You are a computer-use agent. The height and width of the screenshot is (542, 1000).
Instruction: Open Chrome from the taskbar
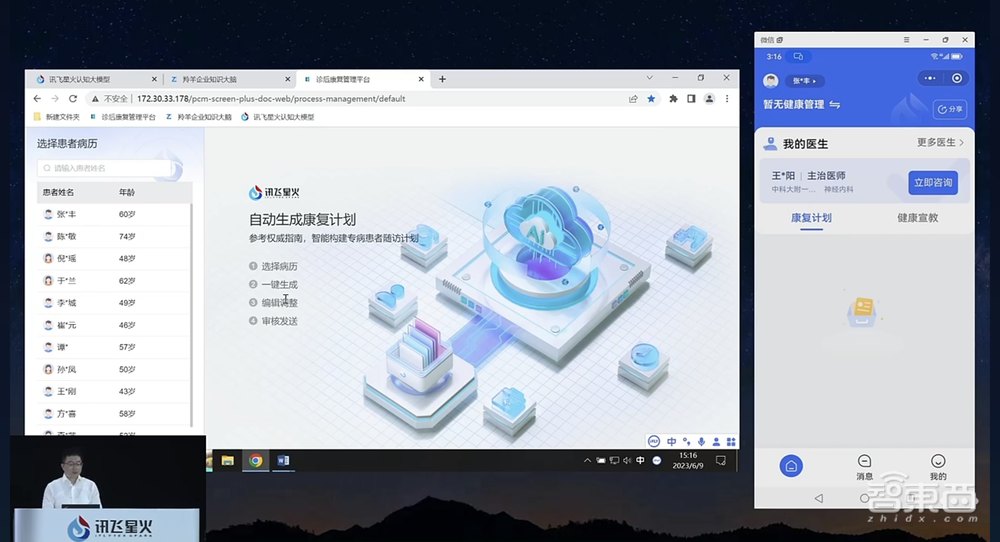click(256, 460)
